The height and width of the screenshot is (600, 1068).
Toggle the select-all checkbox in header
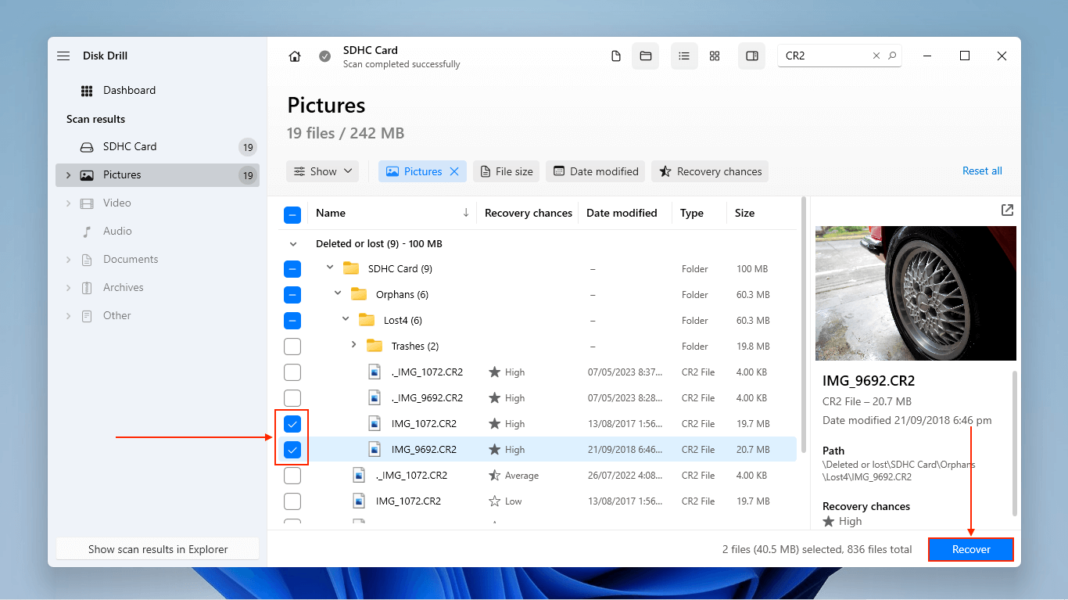point(292,214)
